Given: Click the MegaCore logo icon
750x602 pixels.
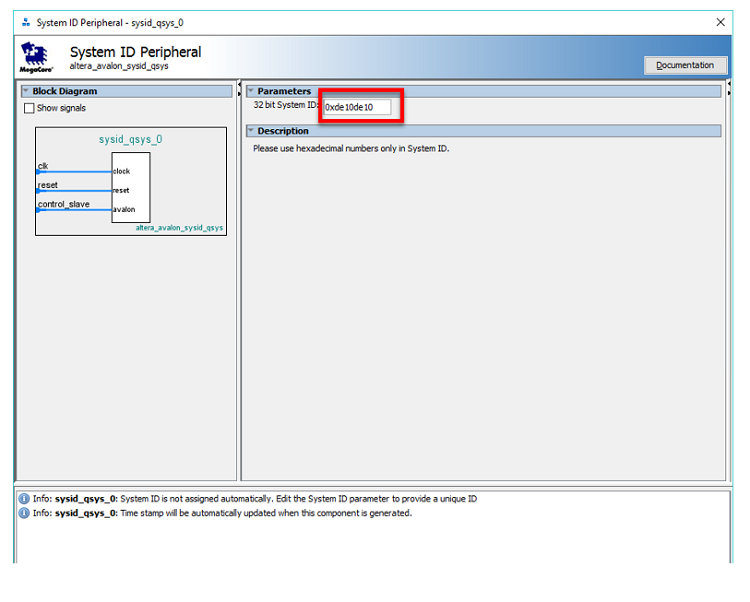Looking at the screenshot, I should (x=36, y=57).
